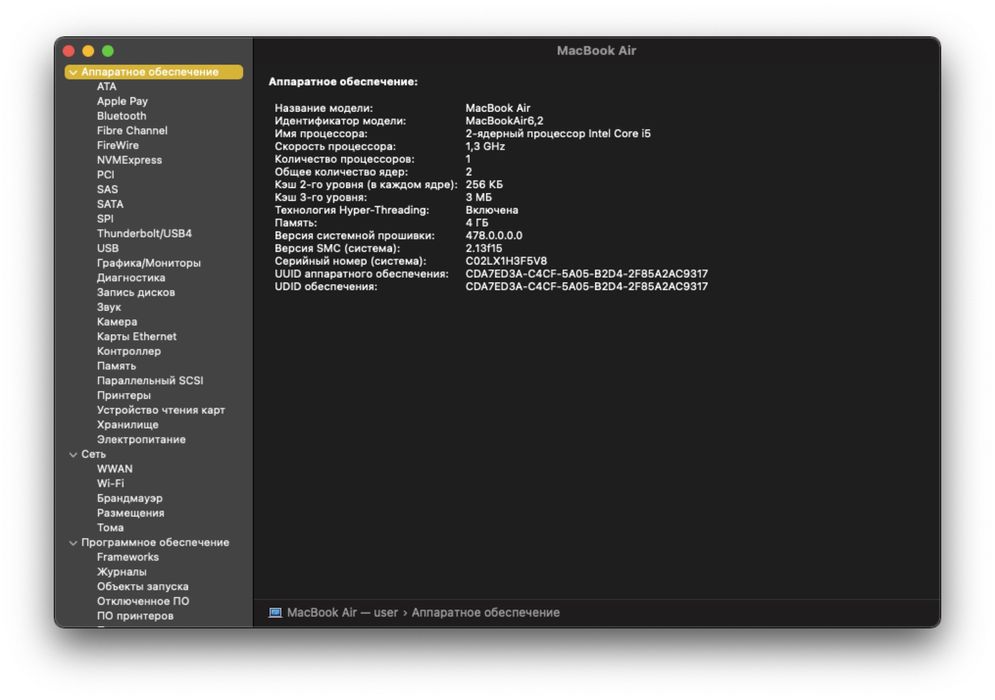Select FireWire in the sidebar

point(117,145)
